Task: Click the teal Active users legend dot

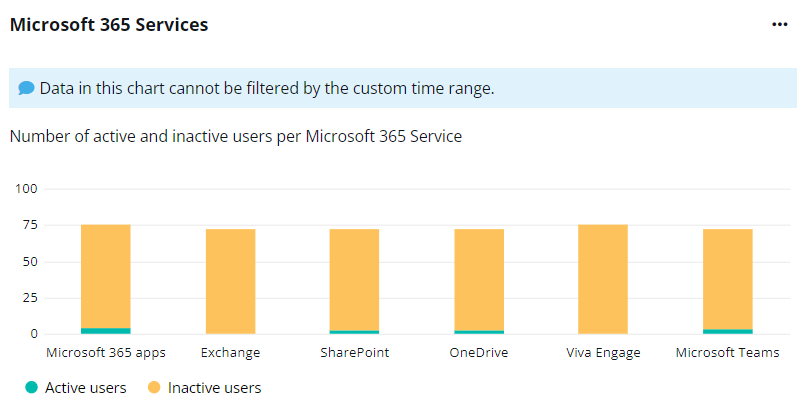Action: [31, 387]
